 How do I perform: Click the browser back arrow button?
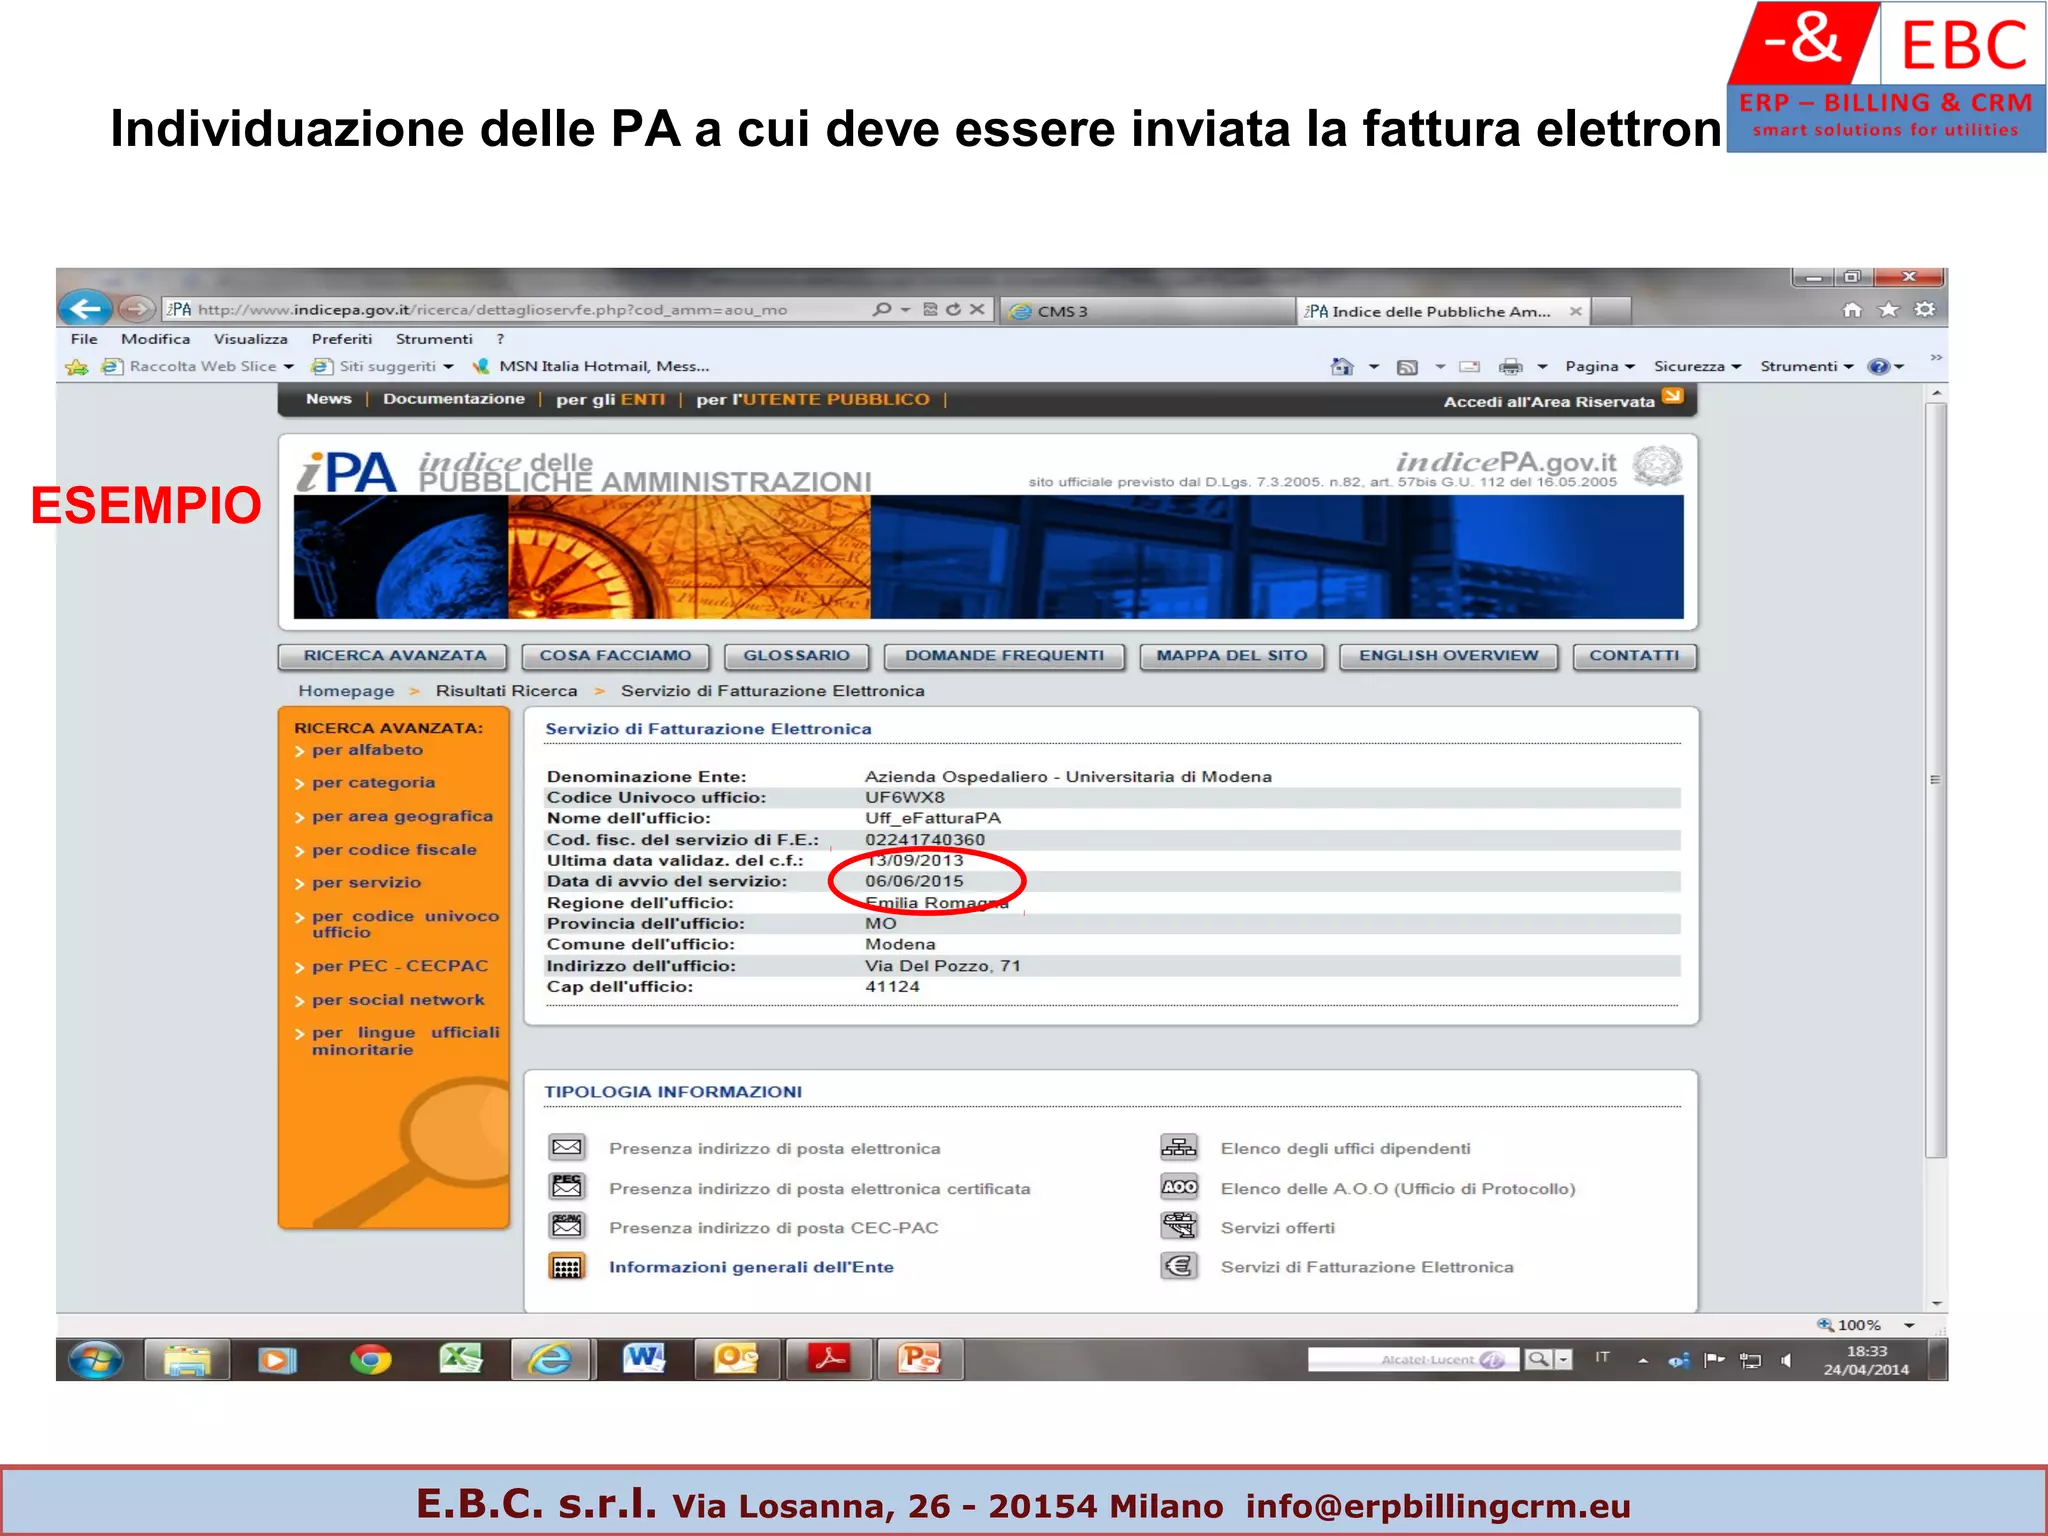[x=84, y=309]
